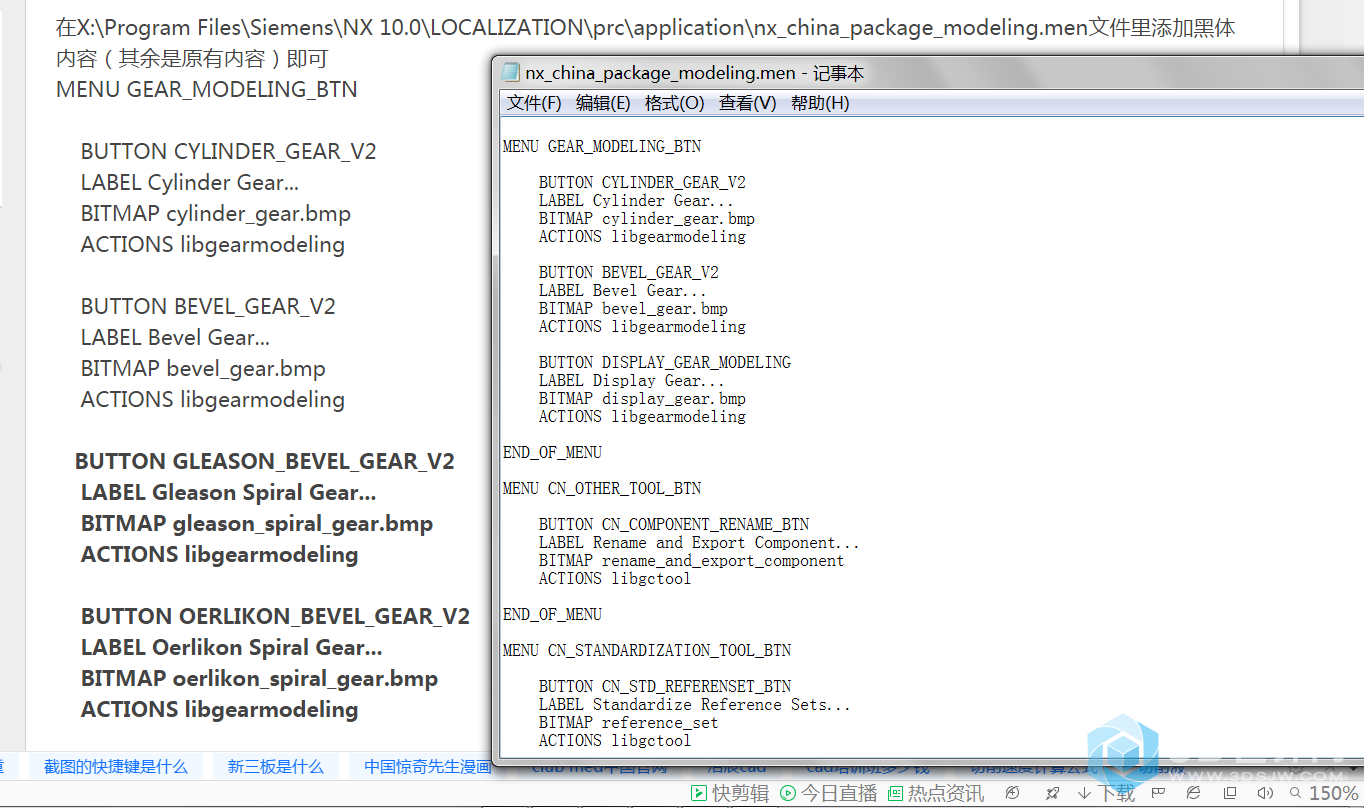Click BUTTON CYLINDER_GEAR_V2 line in Notepad
Viewport: 1370px width, 808px height.
click(x=642, y=182)
